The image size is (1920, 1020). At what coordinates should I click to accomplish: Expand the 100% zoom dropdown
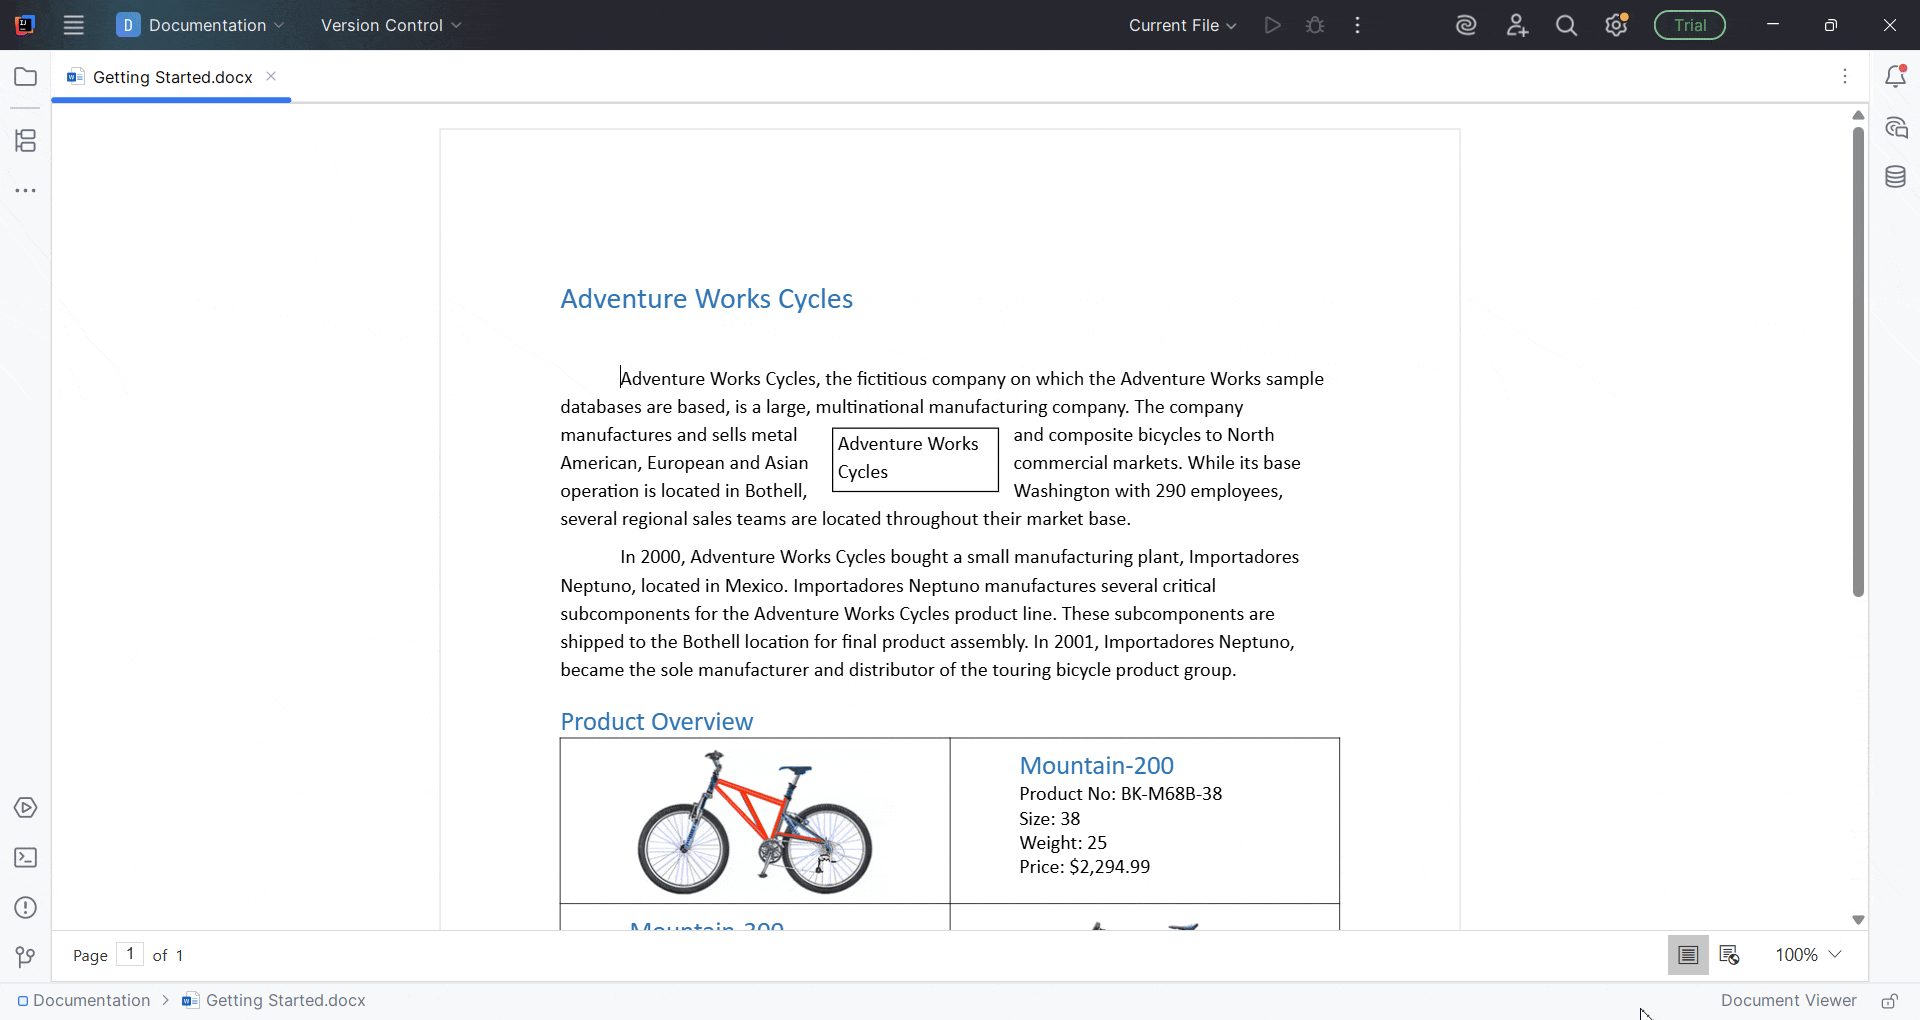click(x=1808, y=955)
